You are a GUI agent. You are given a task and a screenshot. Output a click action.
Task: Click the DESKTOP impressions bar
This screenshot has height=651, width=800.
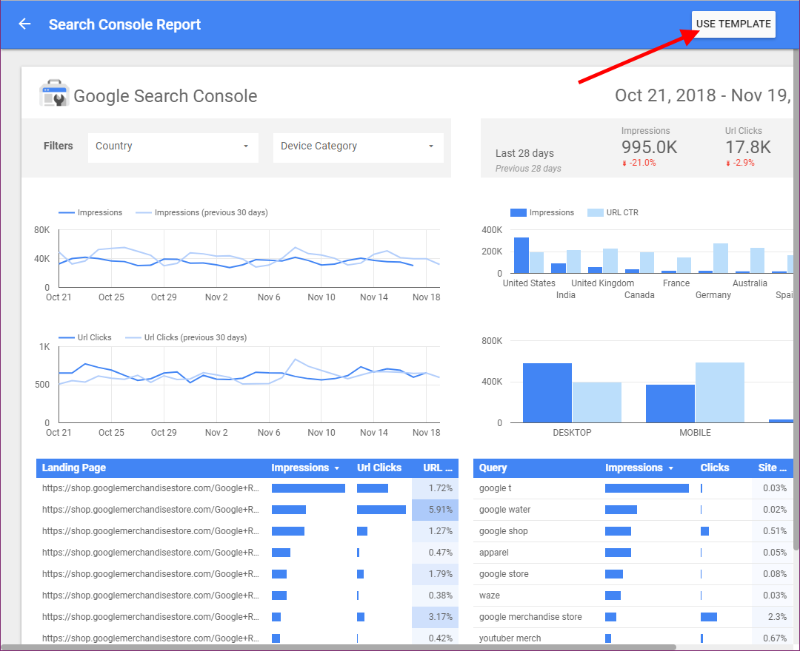pos(547,392)
